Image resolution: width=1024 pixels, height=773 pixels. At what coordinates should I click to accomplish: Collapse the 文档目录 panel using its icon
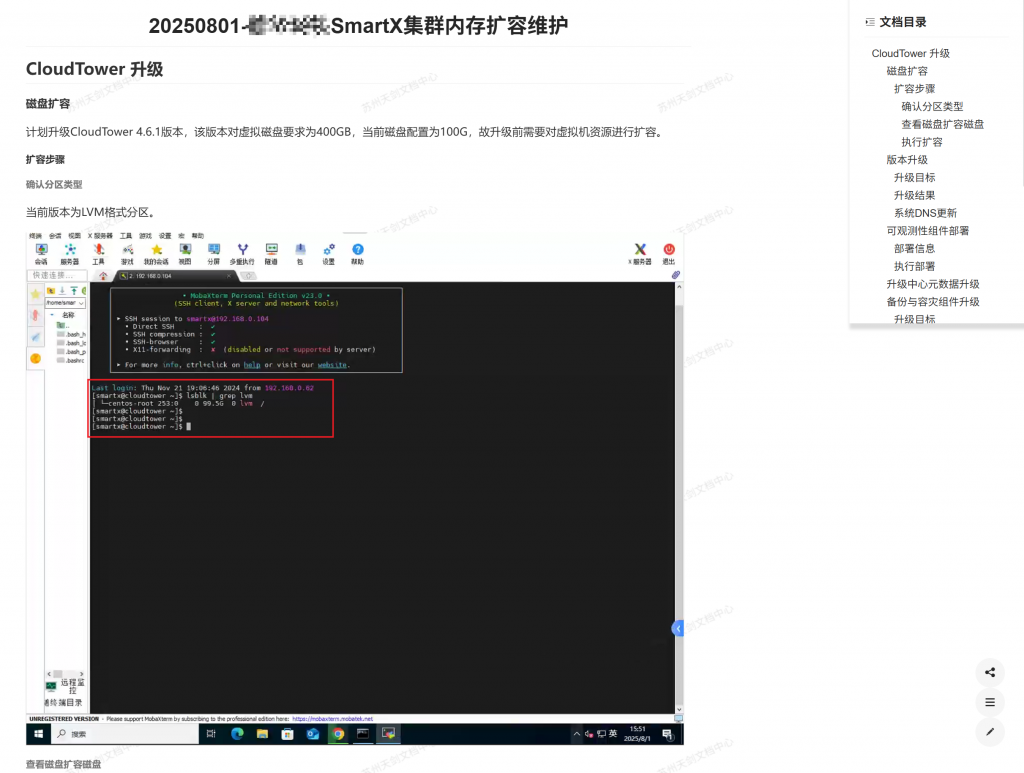(869, 22)
